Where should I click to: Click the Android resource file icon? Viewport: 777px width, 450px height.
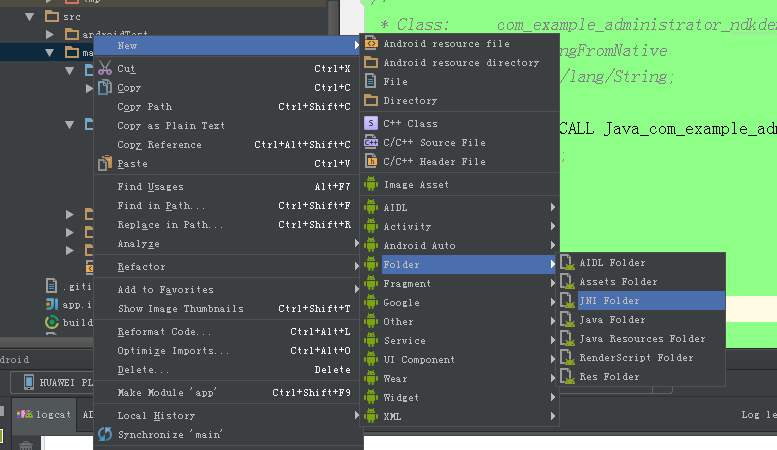click(x=371, y=44)
